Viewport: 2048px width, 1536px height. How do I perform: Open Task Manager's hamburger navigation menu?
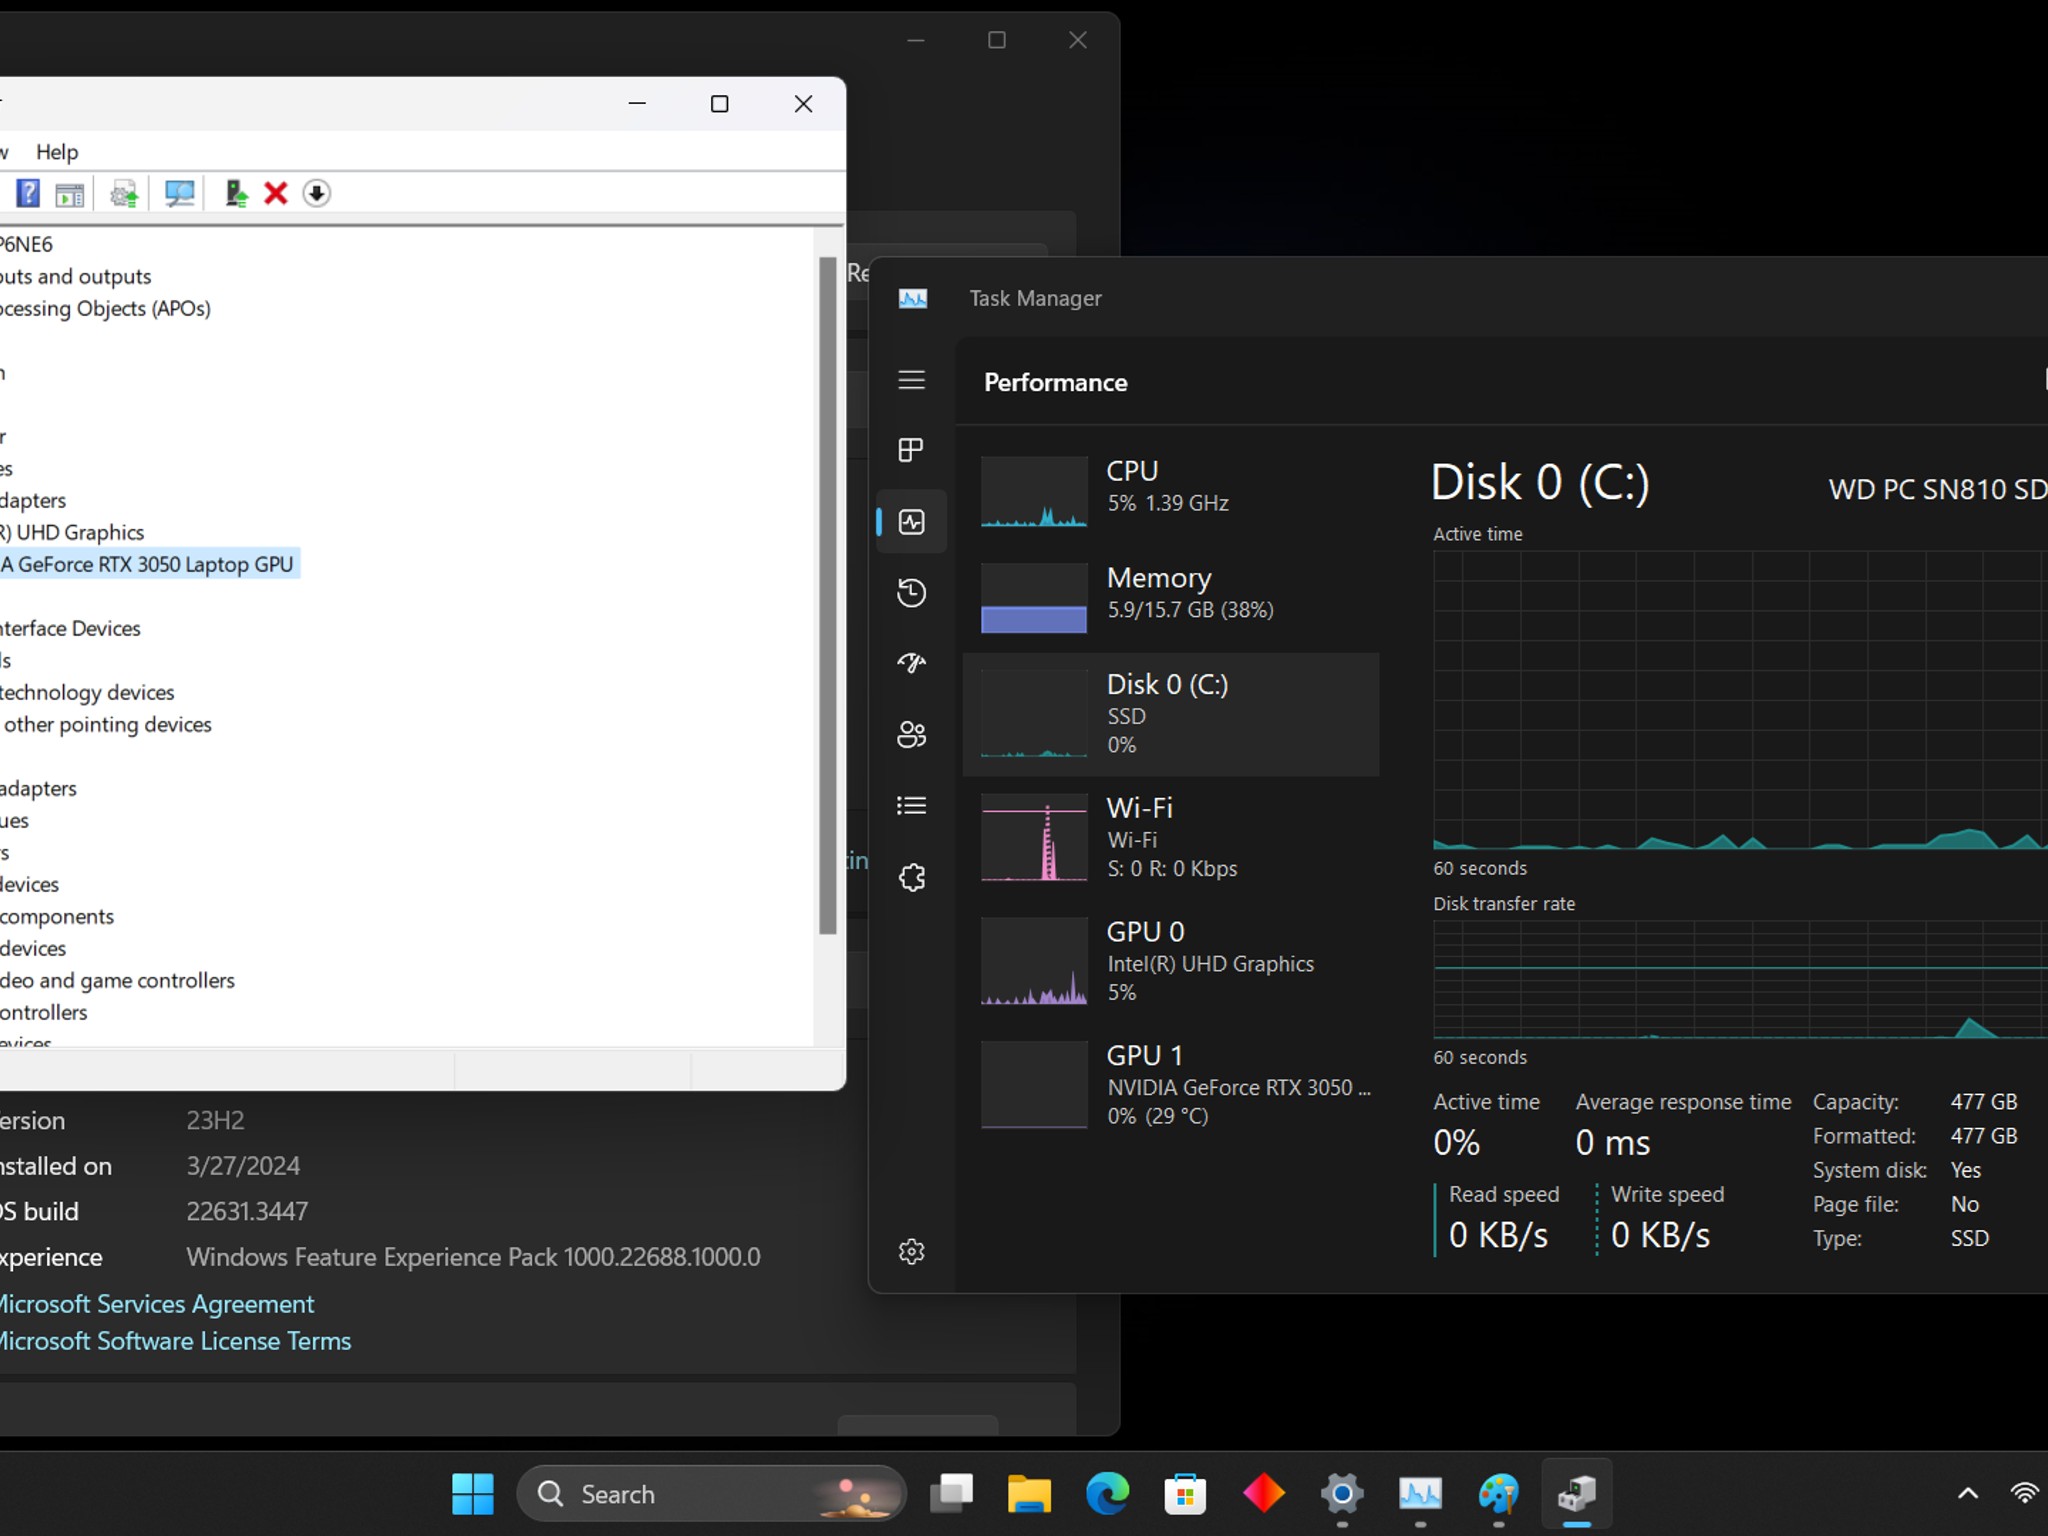(911, 380)
